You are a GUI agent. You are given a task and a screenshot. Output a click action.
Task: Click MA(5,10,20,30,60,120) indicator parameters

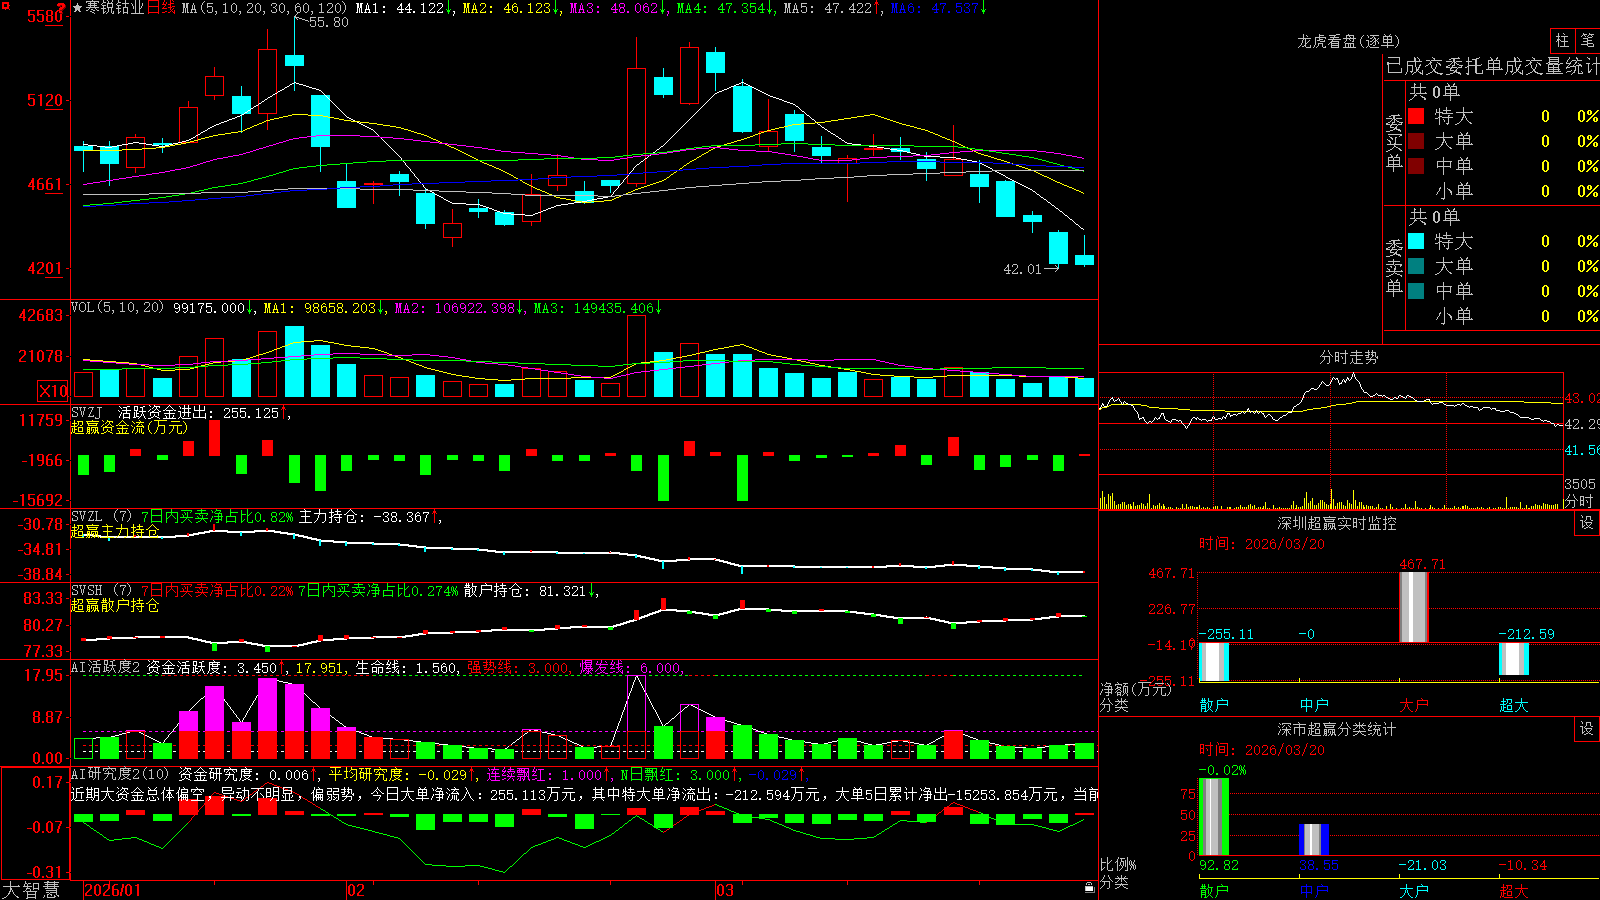point(264,8)
